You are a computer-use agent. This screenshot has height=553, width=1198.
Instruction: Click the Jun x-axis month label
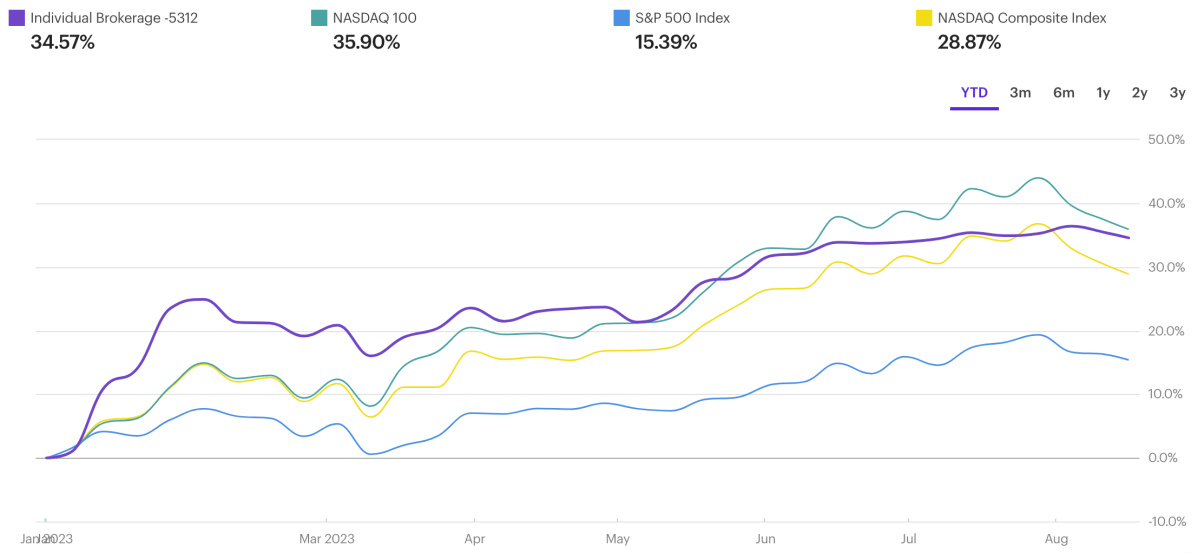pyautogui.click(x=764, y=539)
